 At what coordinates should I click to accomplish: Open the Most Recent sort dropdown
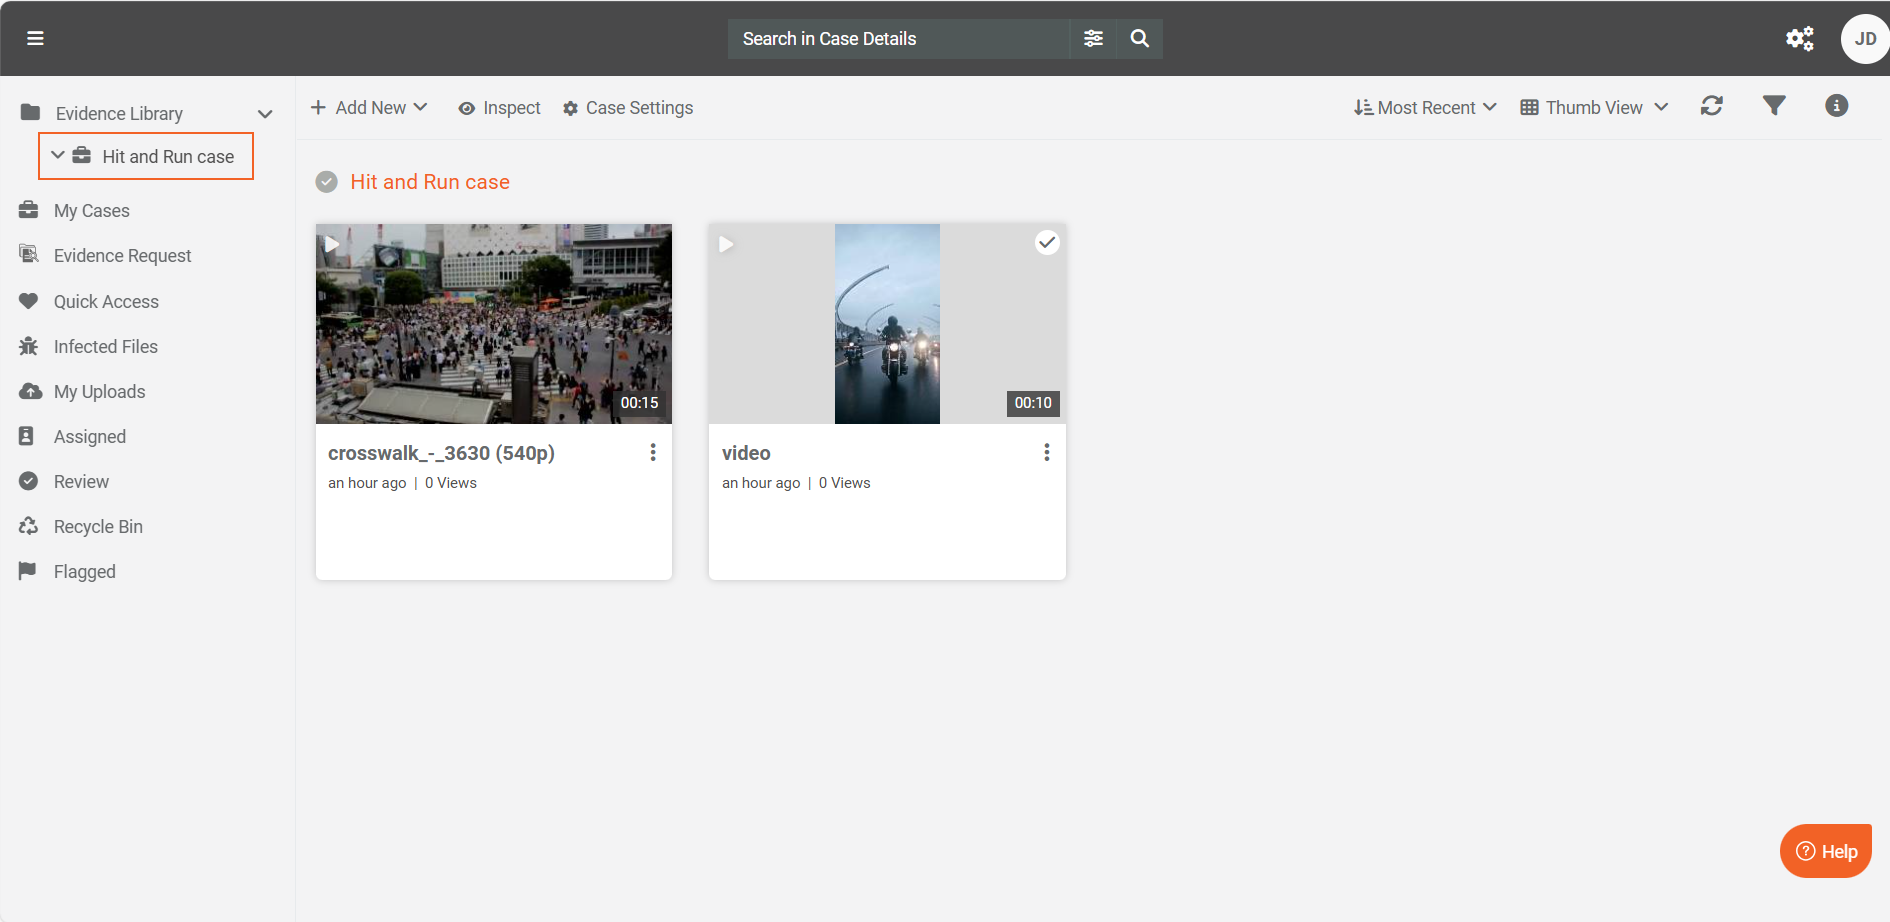click(1424, 108)
